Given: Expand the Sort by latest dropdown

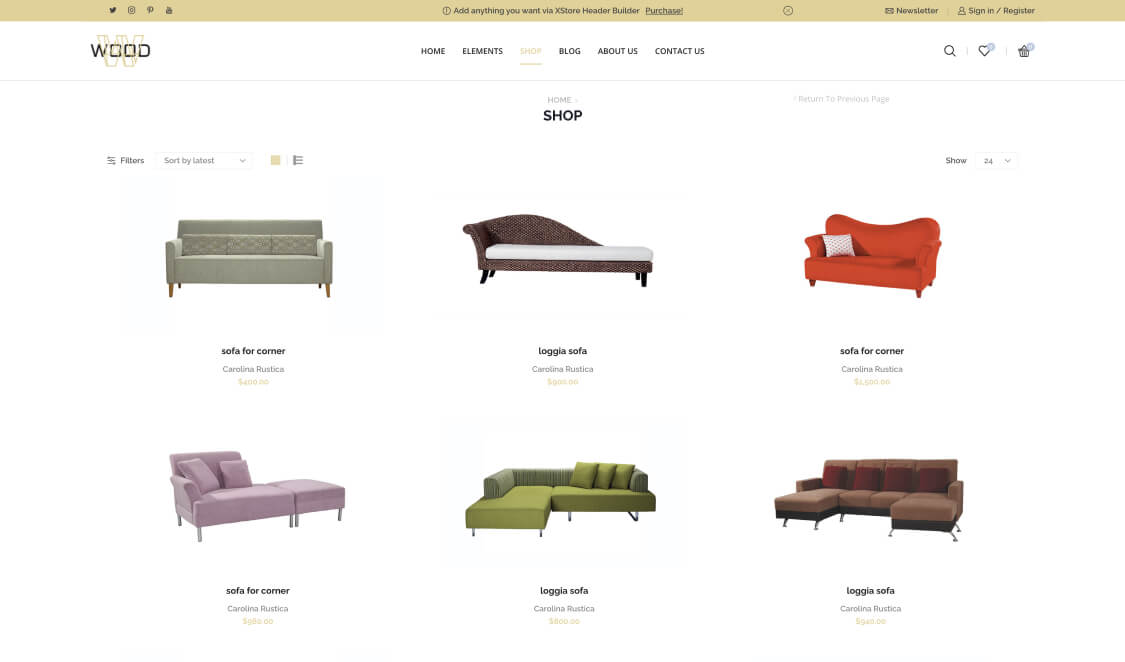Looking at the screenshot, I should 204,161.
